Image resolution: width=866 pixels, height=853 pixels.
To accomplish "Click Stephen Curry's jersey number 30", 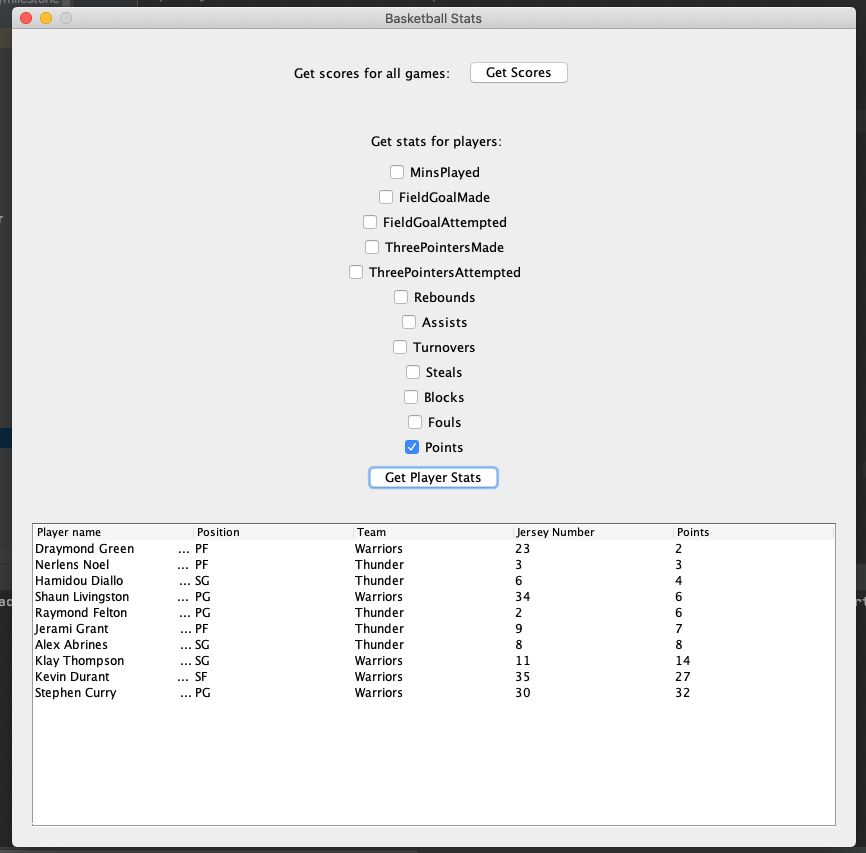I will point(522,693).
